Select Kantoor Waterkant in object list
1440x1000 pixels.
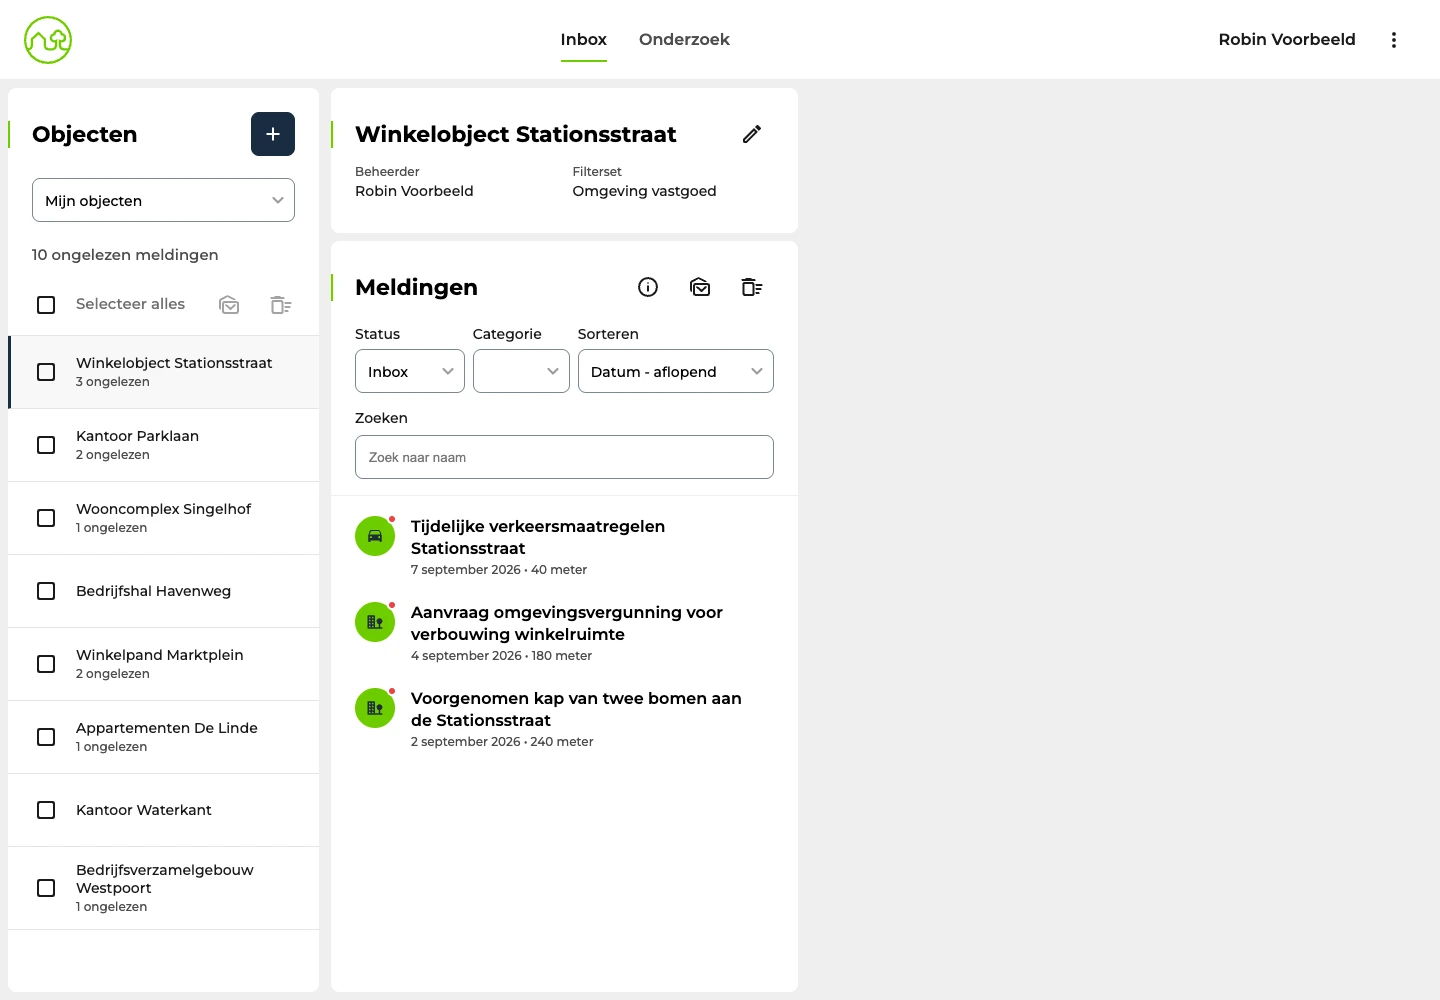pos(163,810)
